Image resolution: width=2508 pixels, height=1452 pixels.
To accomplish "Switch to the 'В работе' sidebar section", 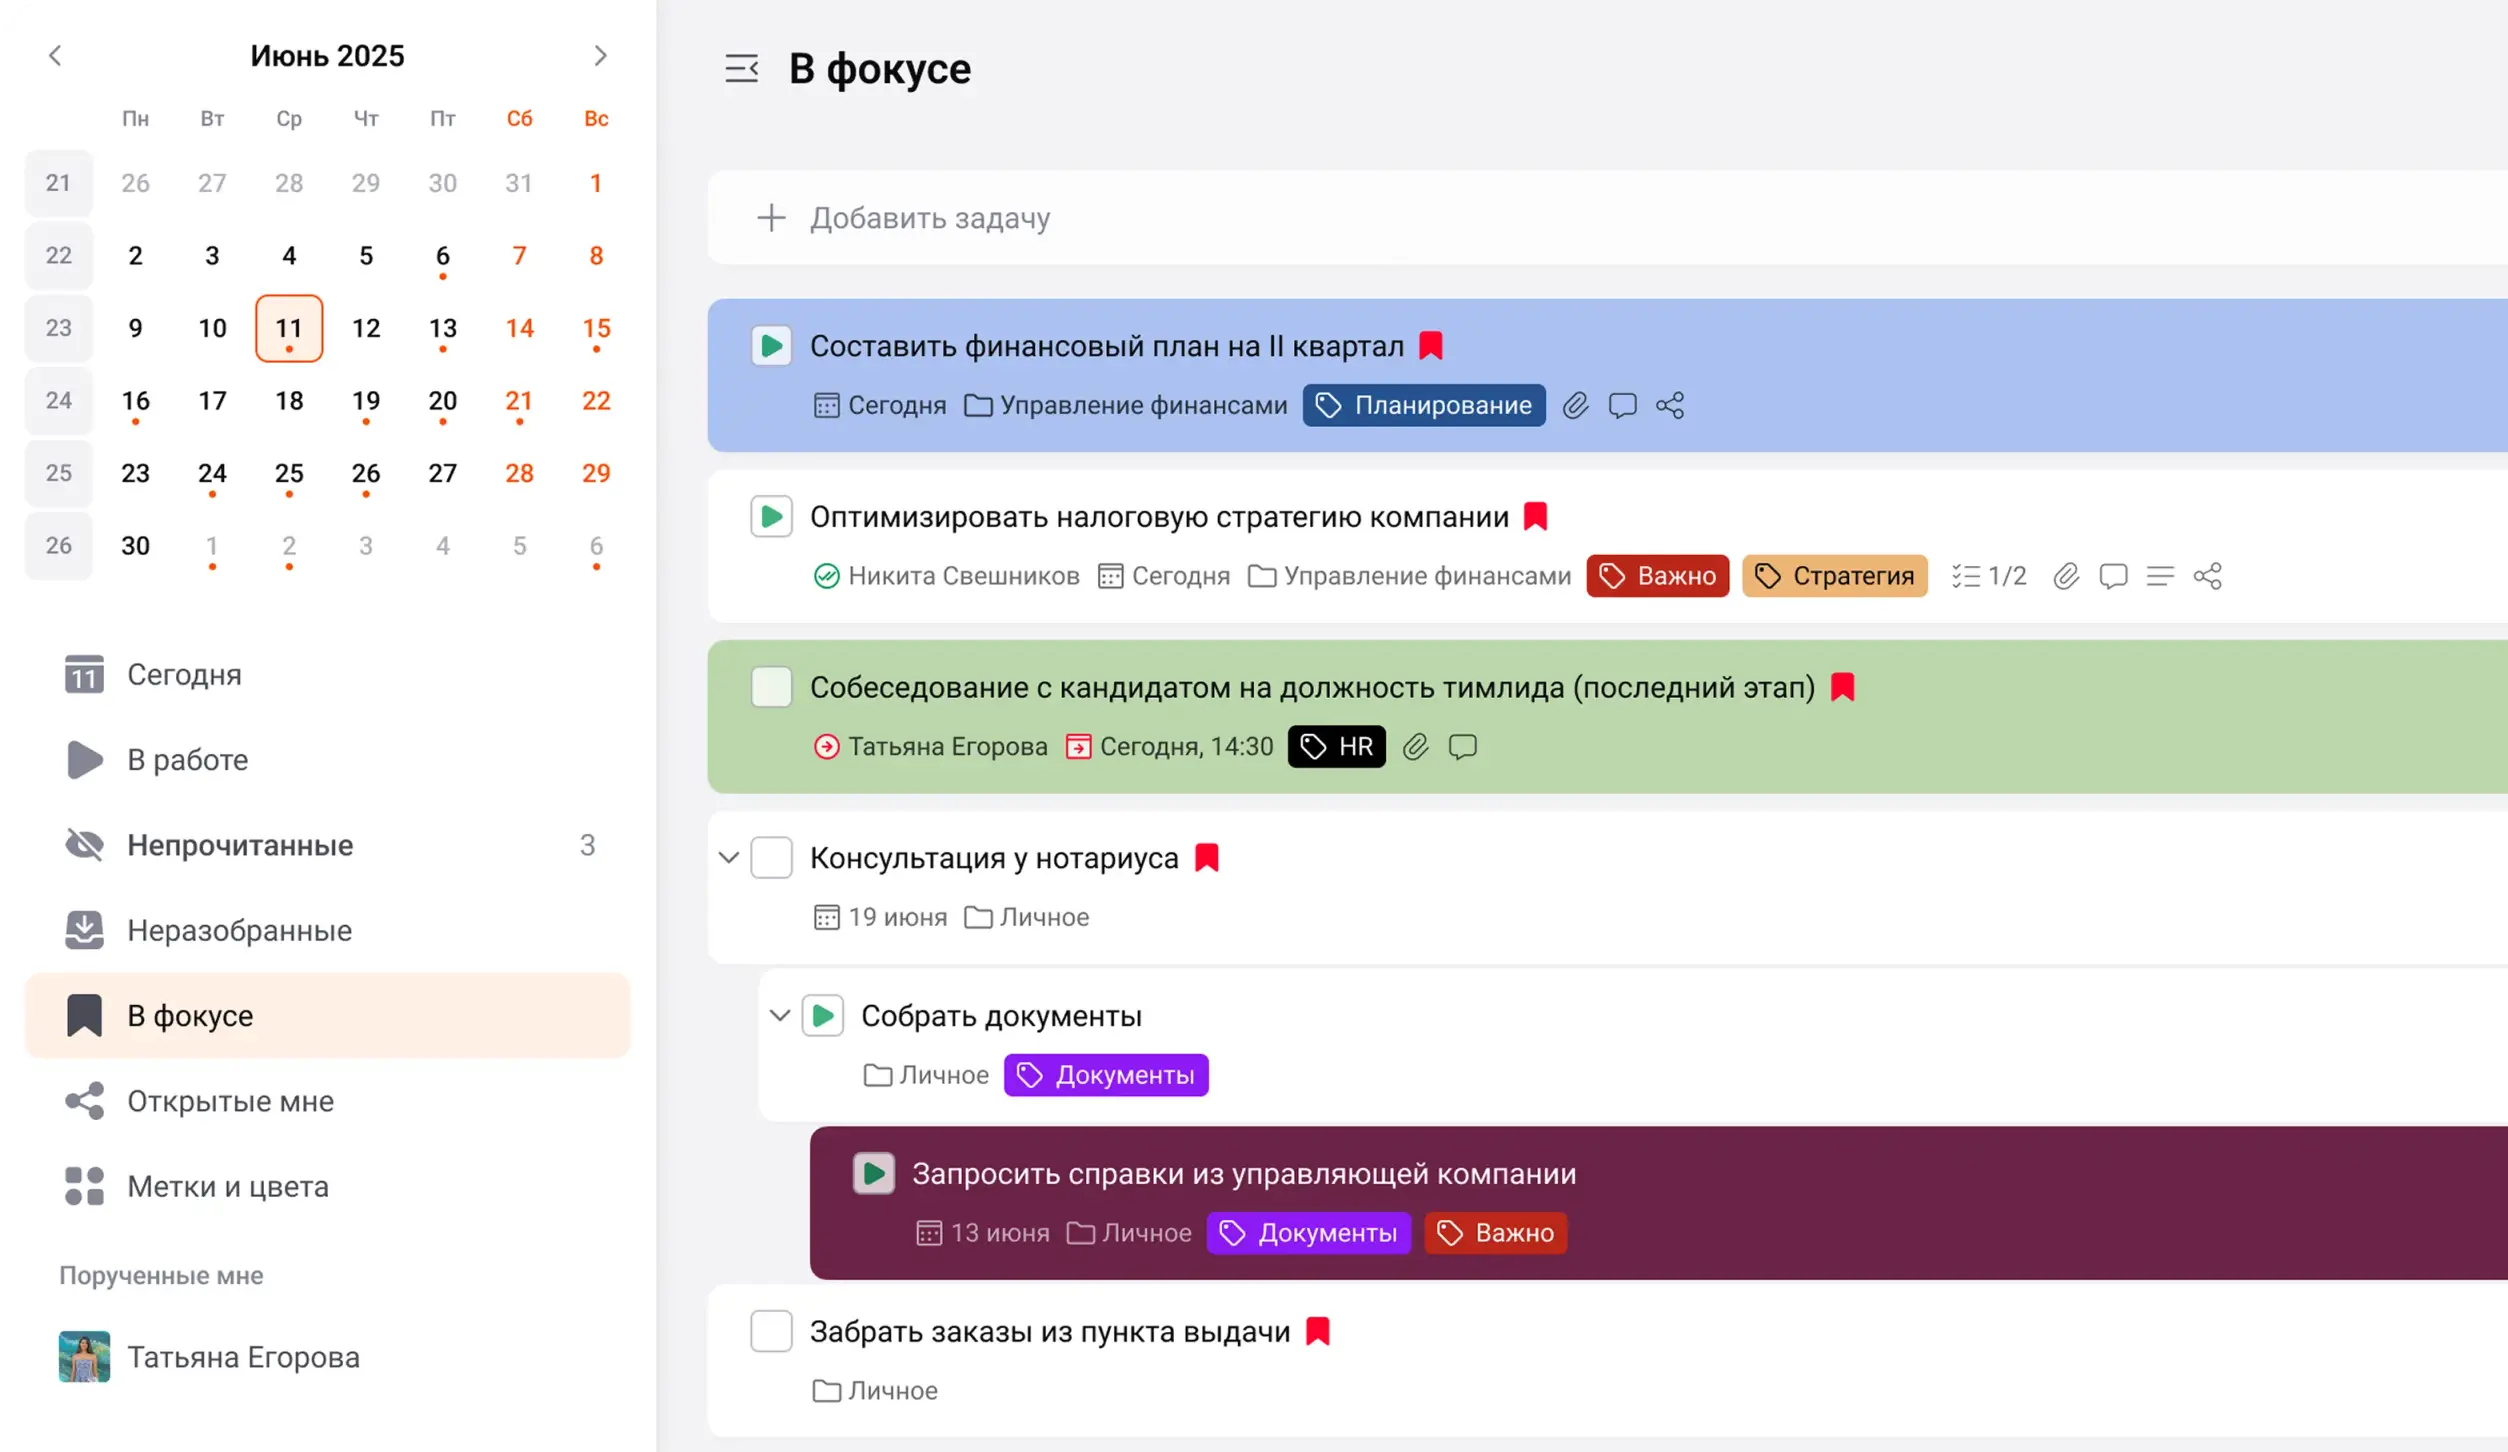I will (x=187, y=760).
